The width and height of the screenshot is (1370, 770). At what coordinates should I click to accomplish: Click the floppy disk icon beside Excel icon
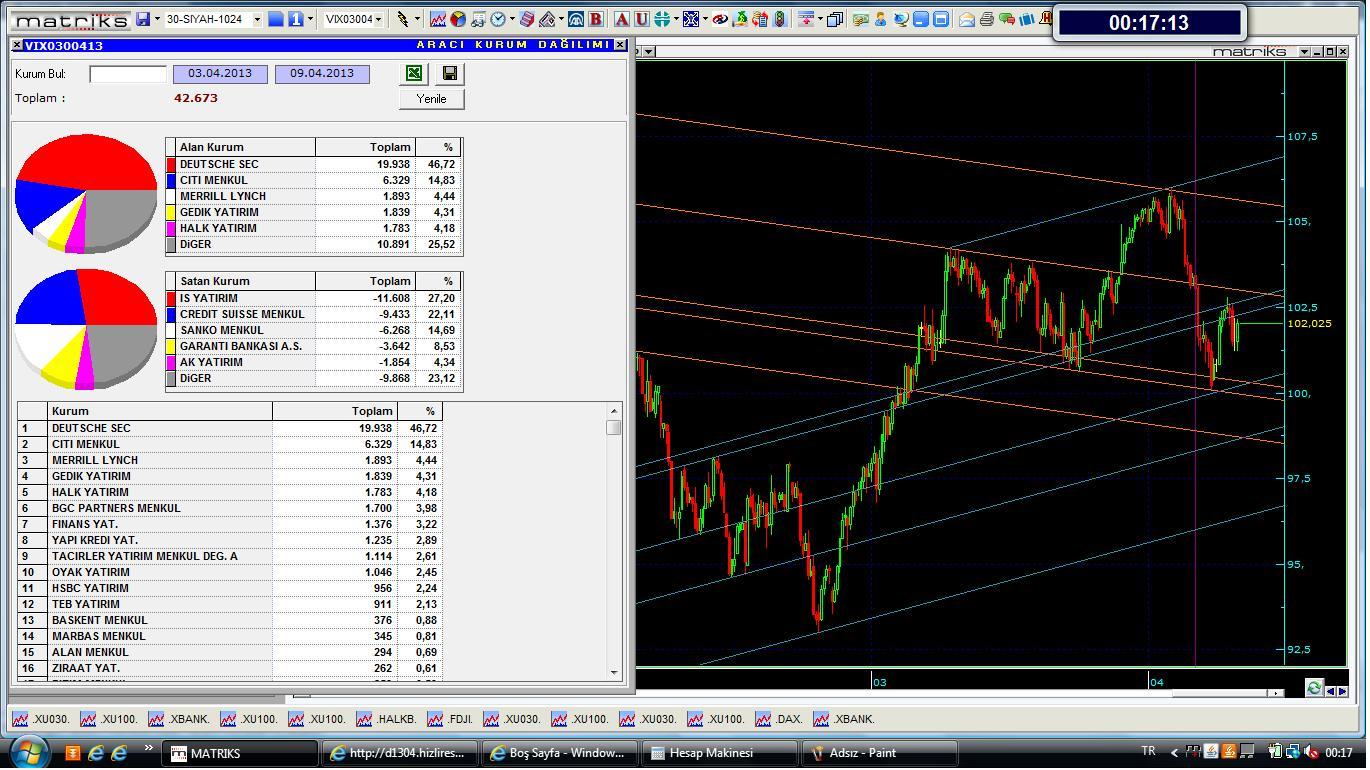449,73
